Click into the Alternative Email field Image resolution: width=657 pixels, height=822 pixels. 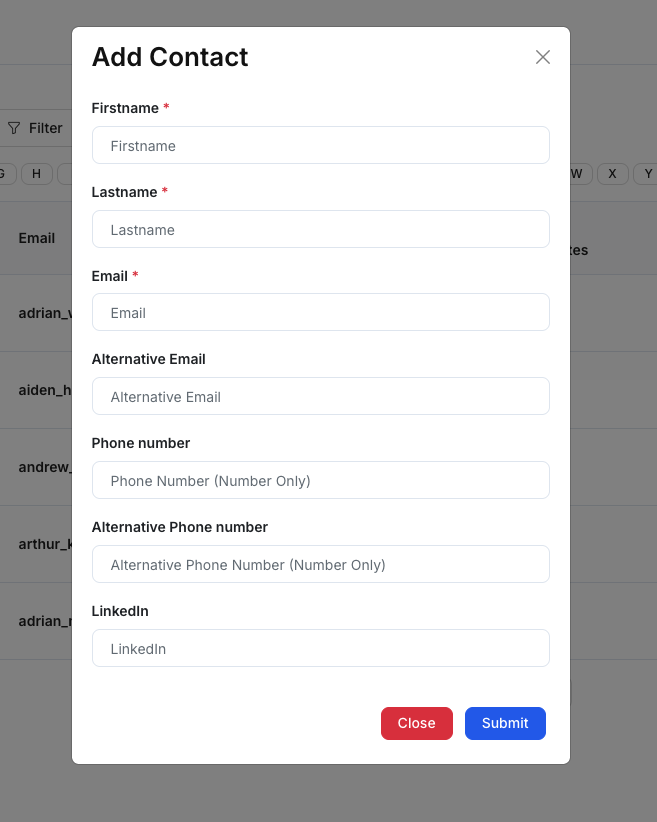[x=320, y=396]
